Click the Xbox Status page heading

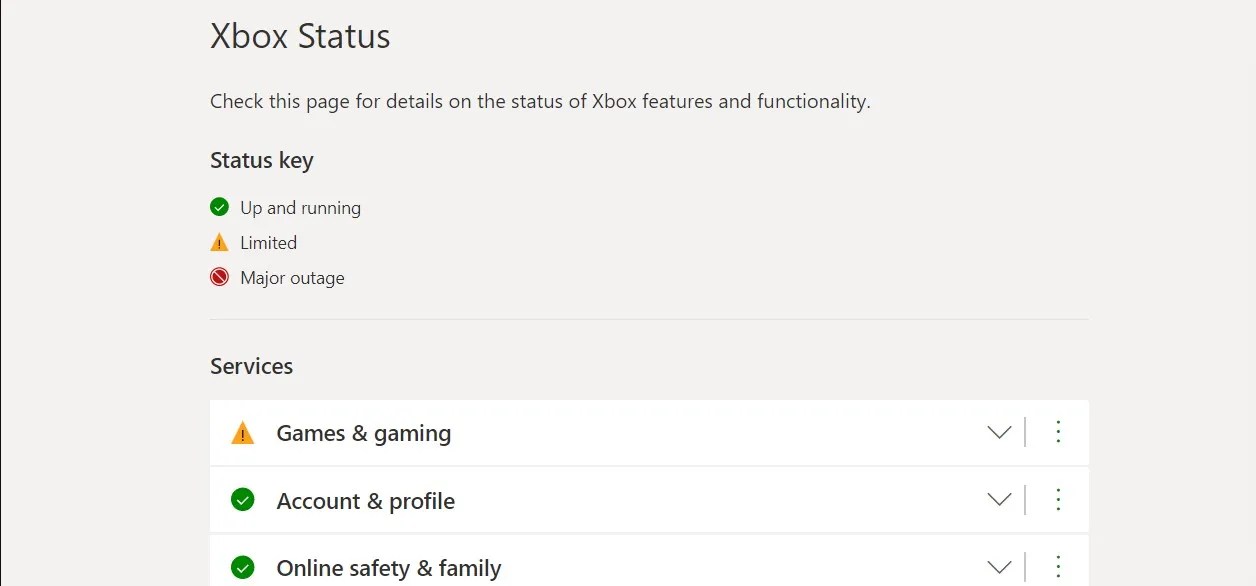pyautogui.click(x=300, y=36)
